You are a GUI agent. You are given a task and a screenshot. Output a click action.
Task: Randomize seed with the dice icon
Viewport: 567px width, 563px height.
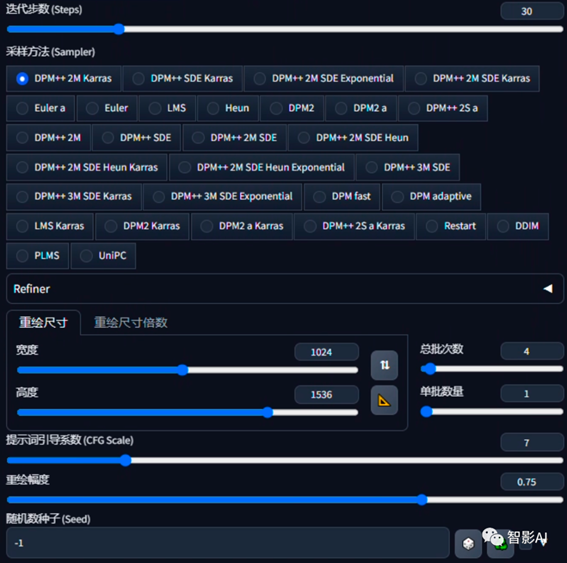tap(468, 543)
